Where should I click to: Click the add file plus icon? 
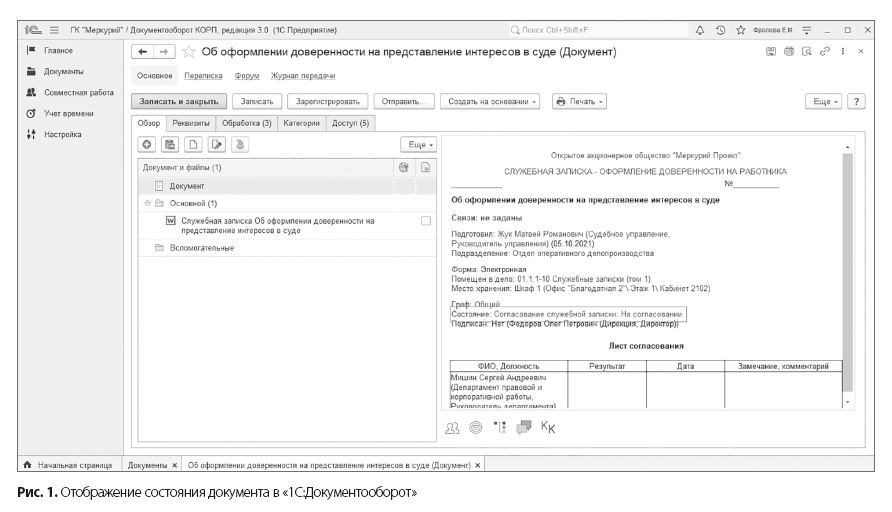pyautogui.click(x=147, y=144)
